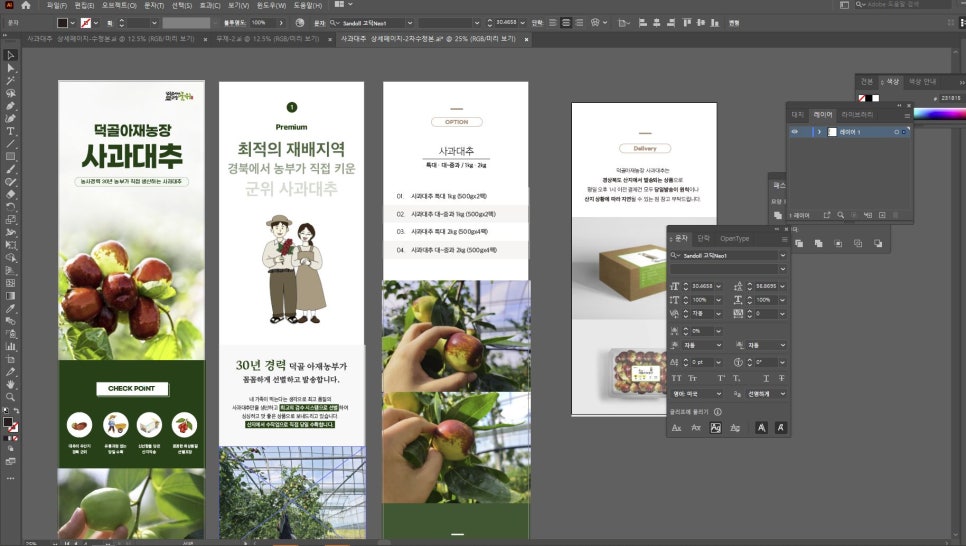Click black swatch in Color panel
Image resolution: width=966 pixels, height=546 pixels.
[869, 98]
